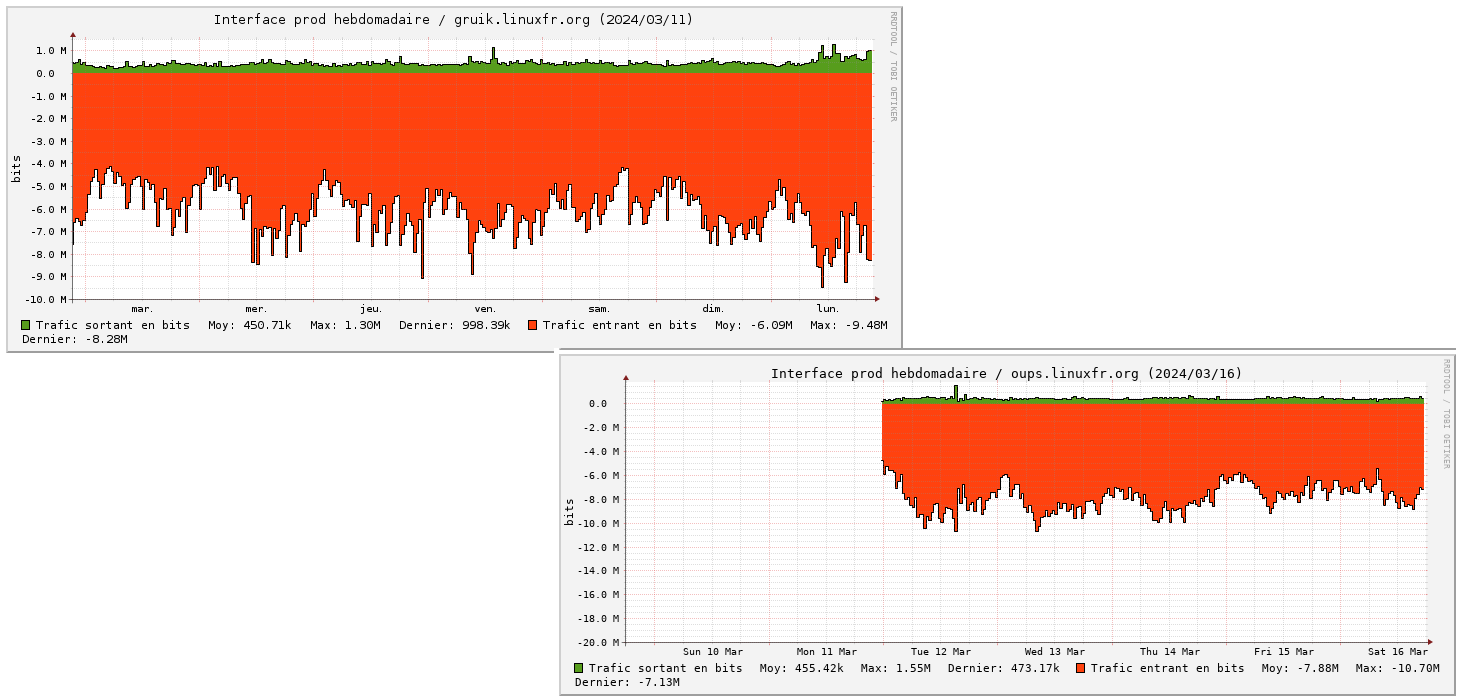Click the 'Sun 10 Mar' x-axis label
Image resolution: width=1462 pixels, height=700 pixels.
point(712,652)
